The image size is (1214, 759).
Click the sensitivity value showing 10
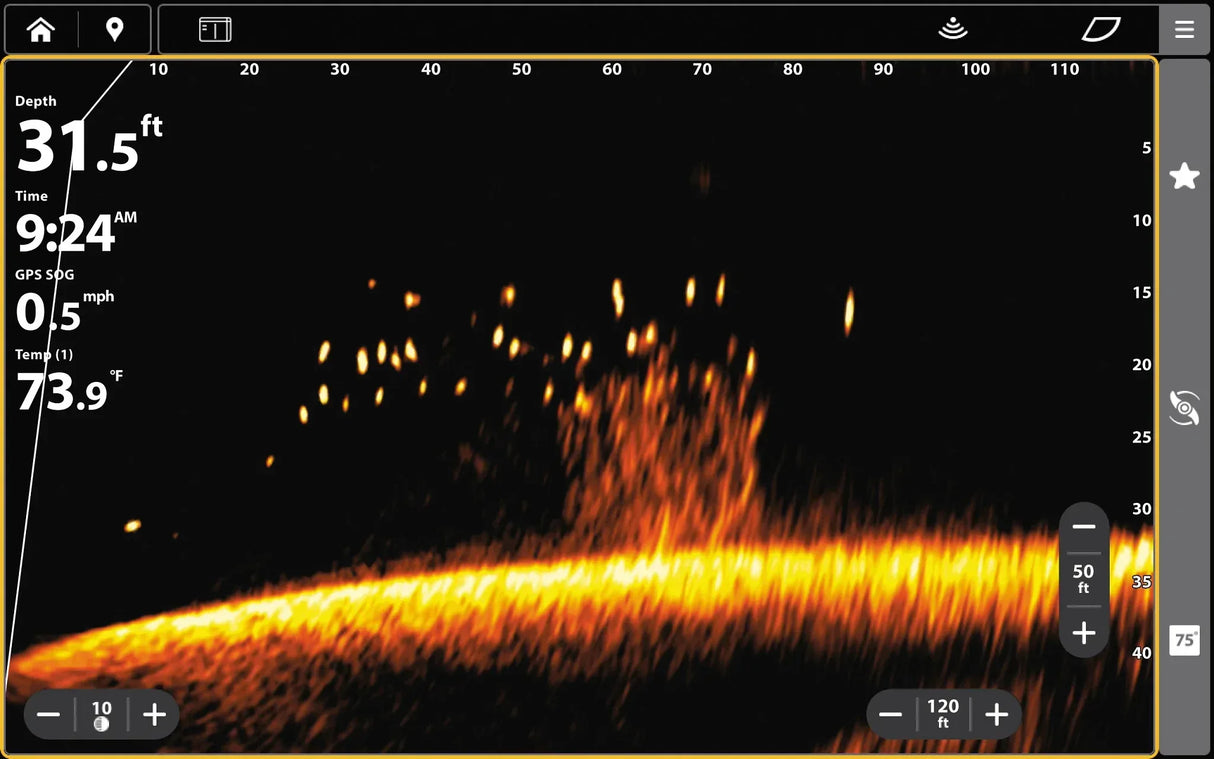click(x=101, y=708)
